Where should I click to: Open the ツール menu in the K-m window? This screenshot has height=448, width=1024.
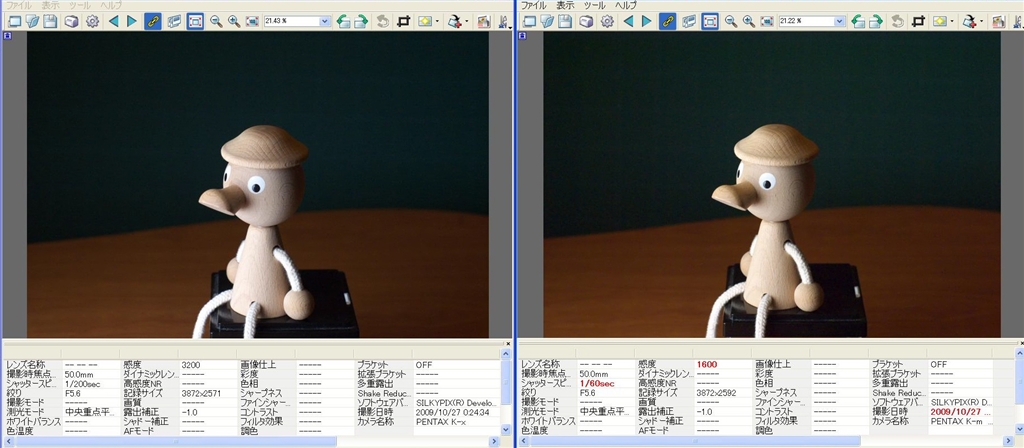tap(594, 5)
